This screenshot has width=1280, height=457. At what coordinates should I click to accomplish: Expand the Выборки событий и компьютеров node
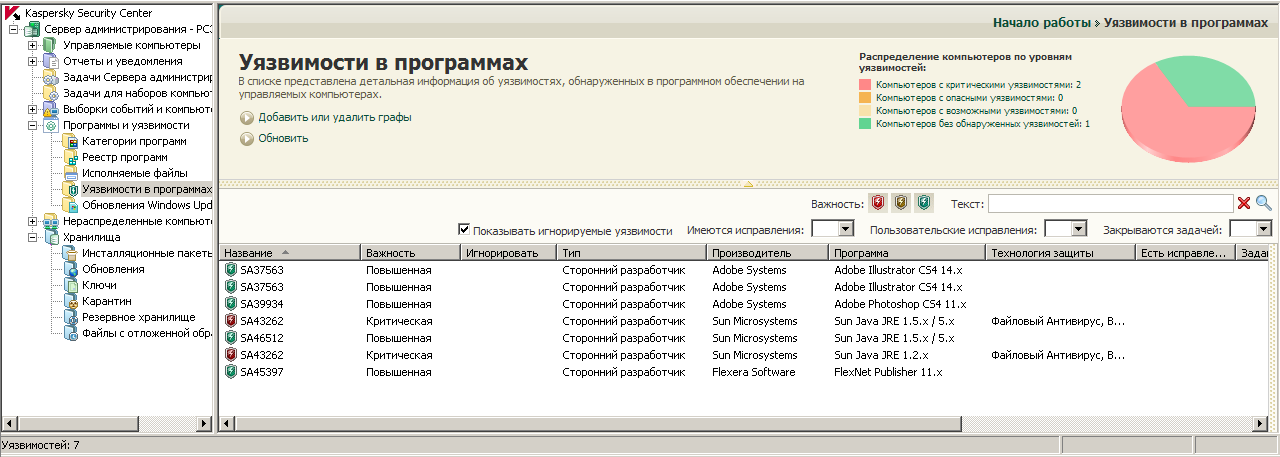32,109
